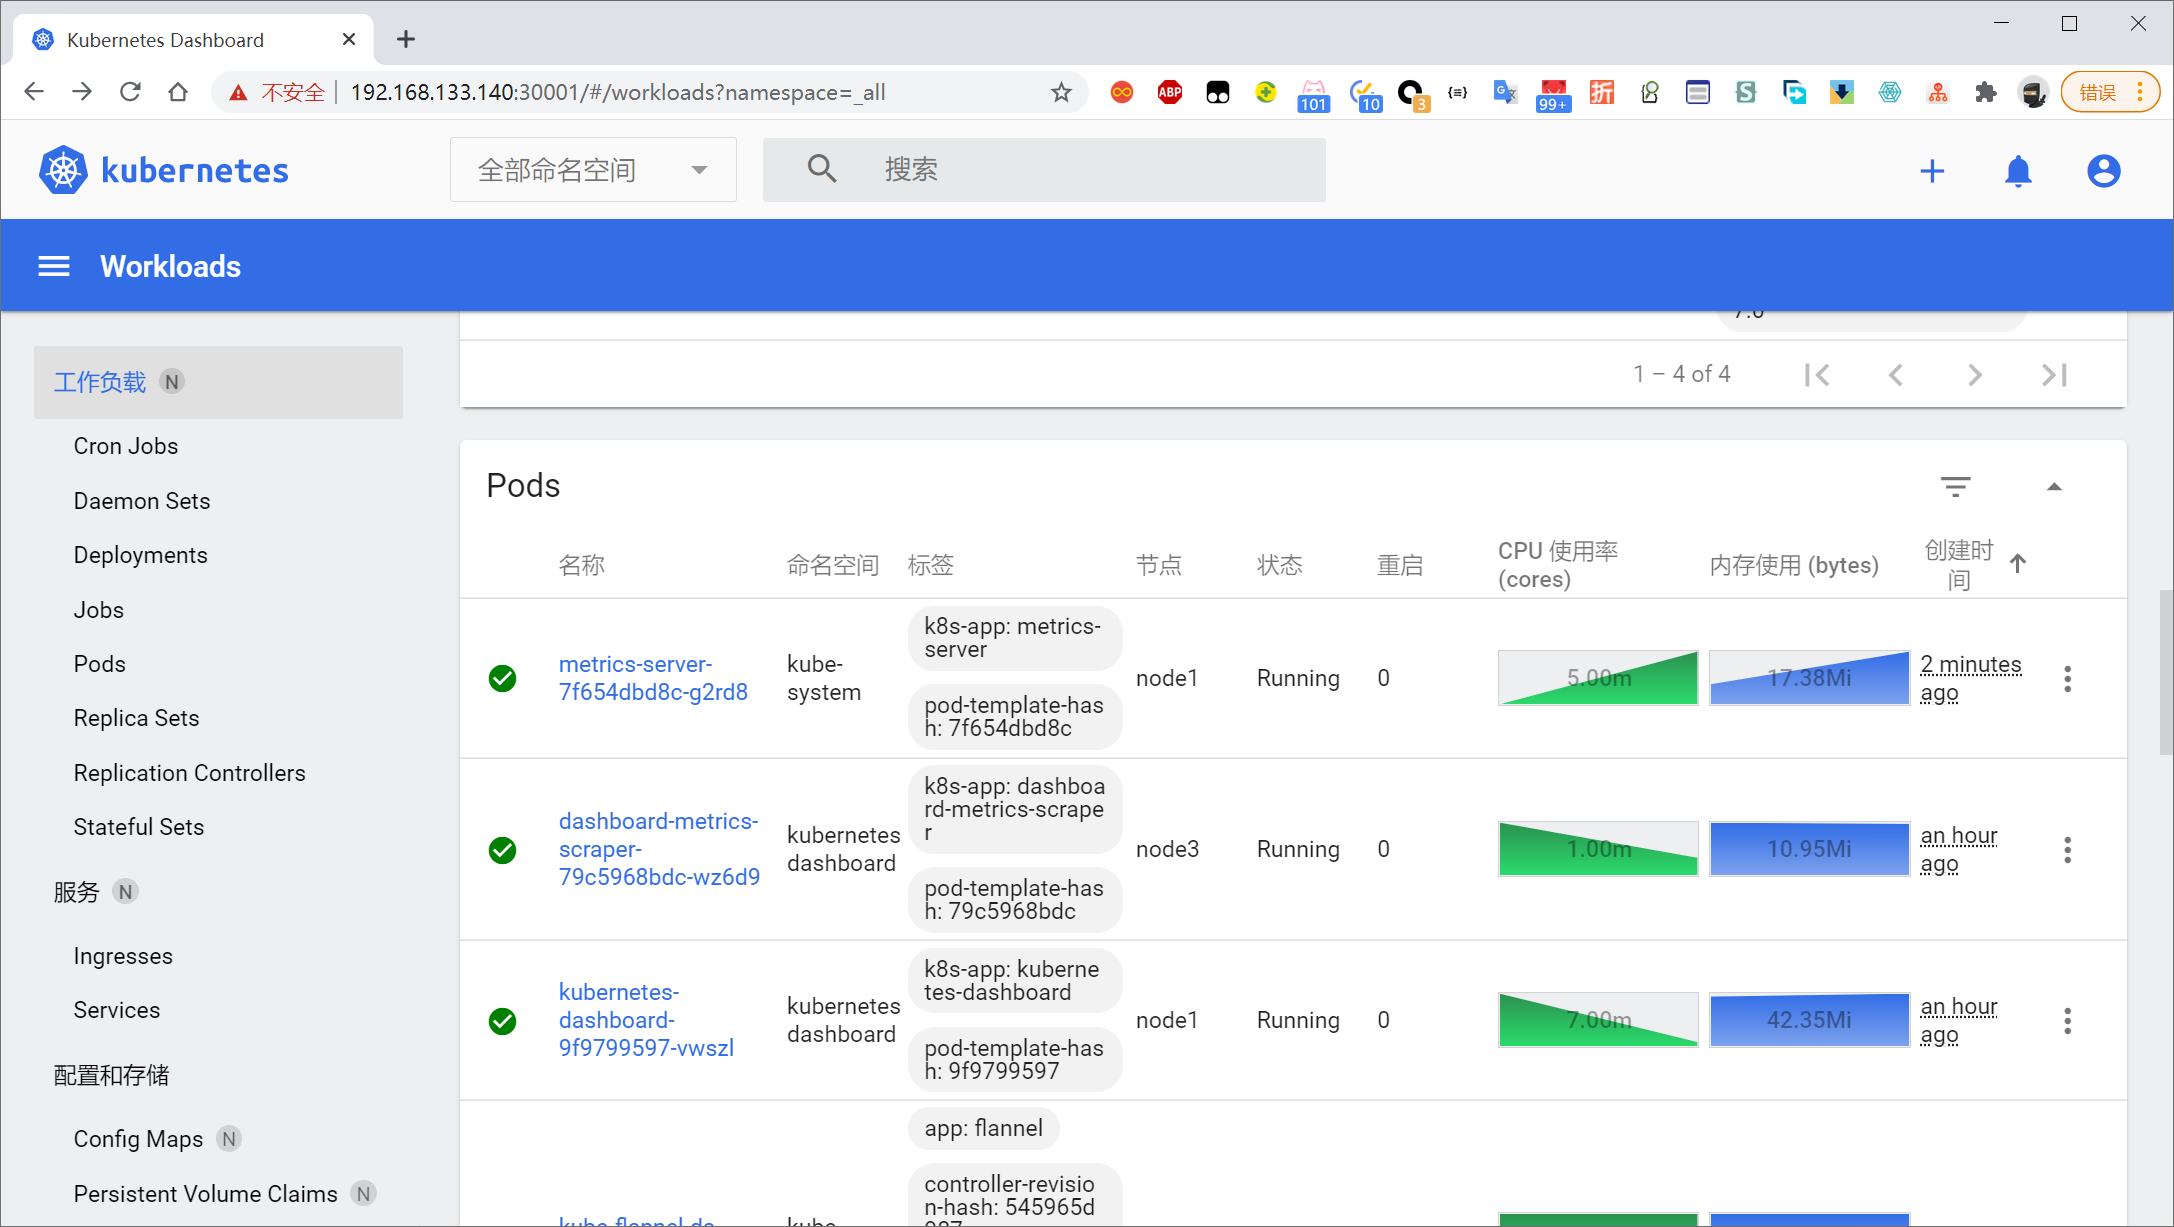Open dashboard-metrics-scraper pod link

658,849
